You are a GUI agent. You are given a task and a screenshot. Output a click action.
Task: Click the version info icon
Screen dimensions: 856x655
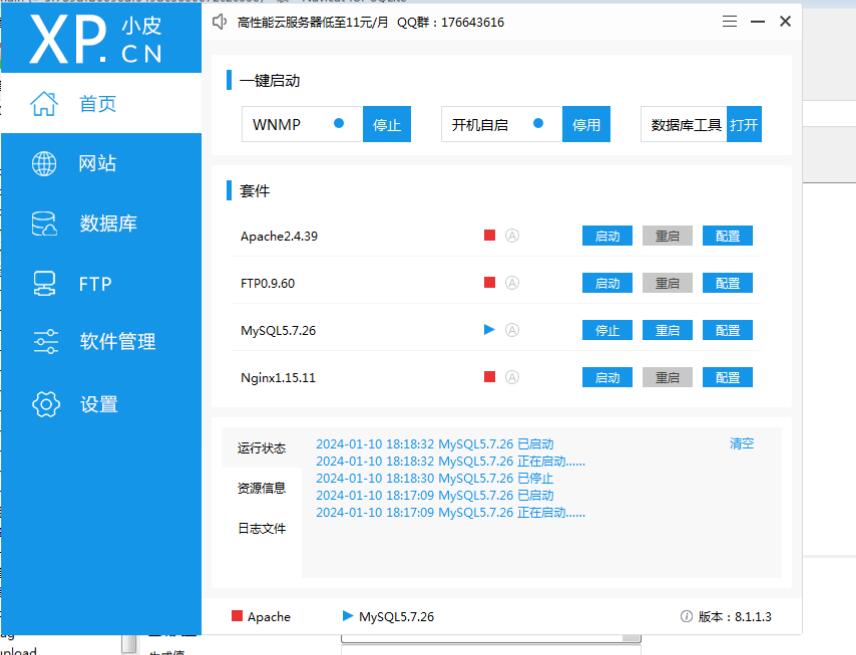point(686,616)
